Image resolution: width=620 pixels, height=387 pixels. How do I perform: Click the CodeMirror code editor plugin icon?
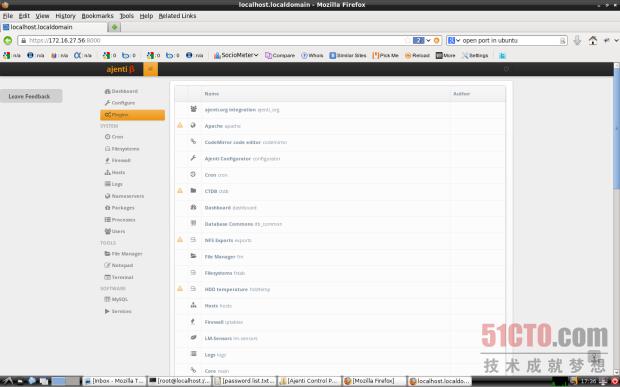coord(193,142)
